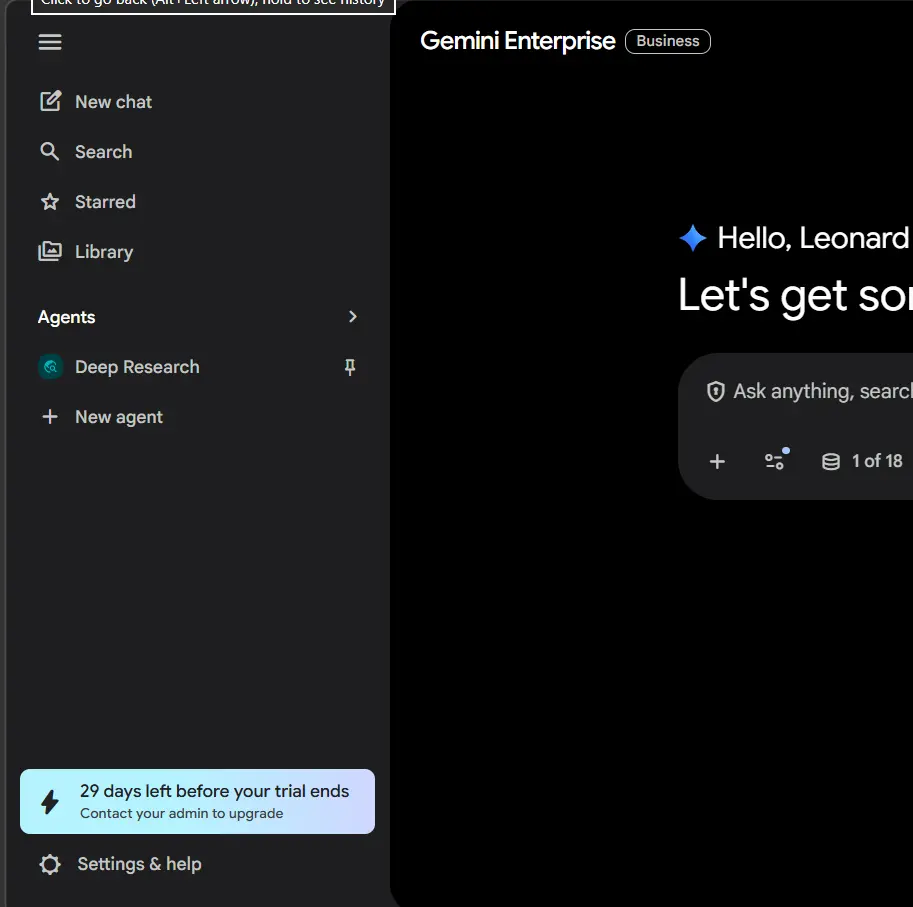Click the Ask anything prompt field
The height and width of the screenshot is (907, 913).
click(822, 391)
